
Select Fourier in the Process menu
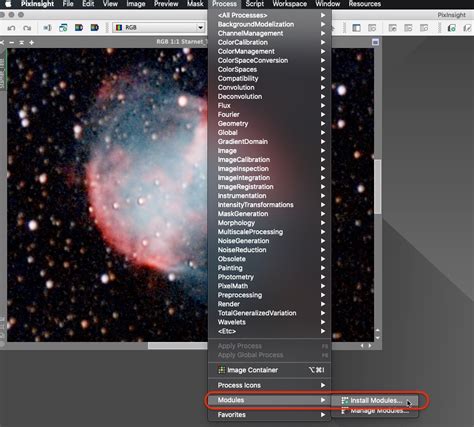[269, 115]
